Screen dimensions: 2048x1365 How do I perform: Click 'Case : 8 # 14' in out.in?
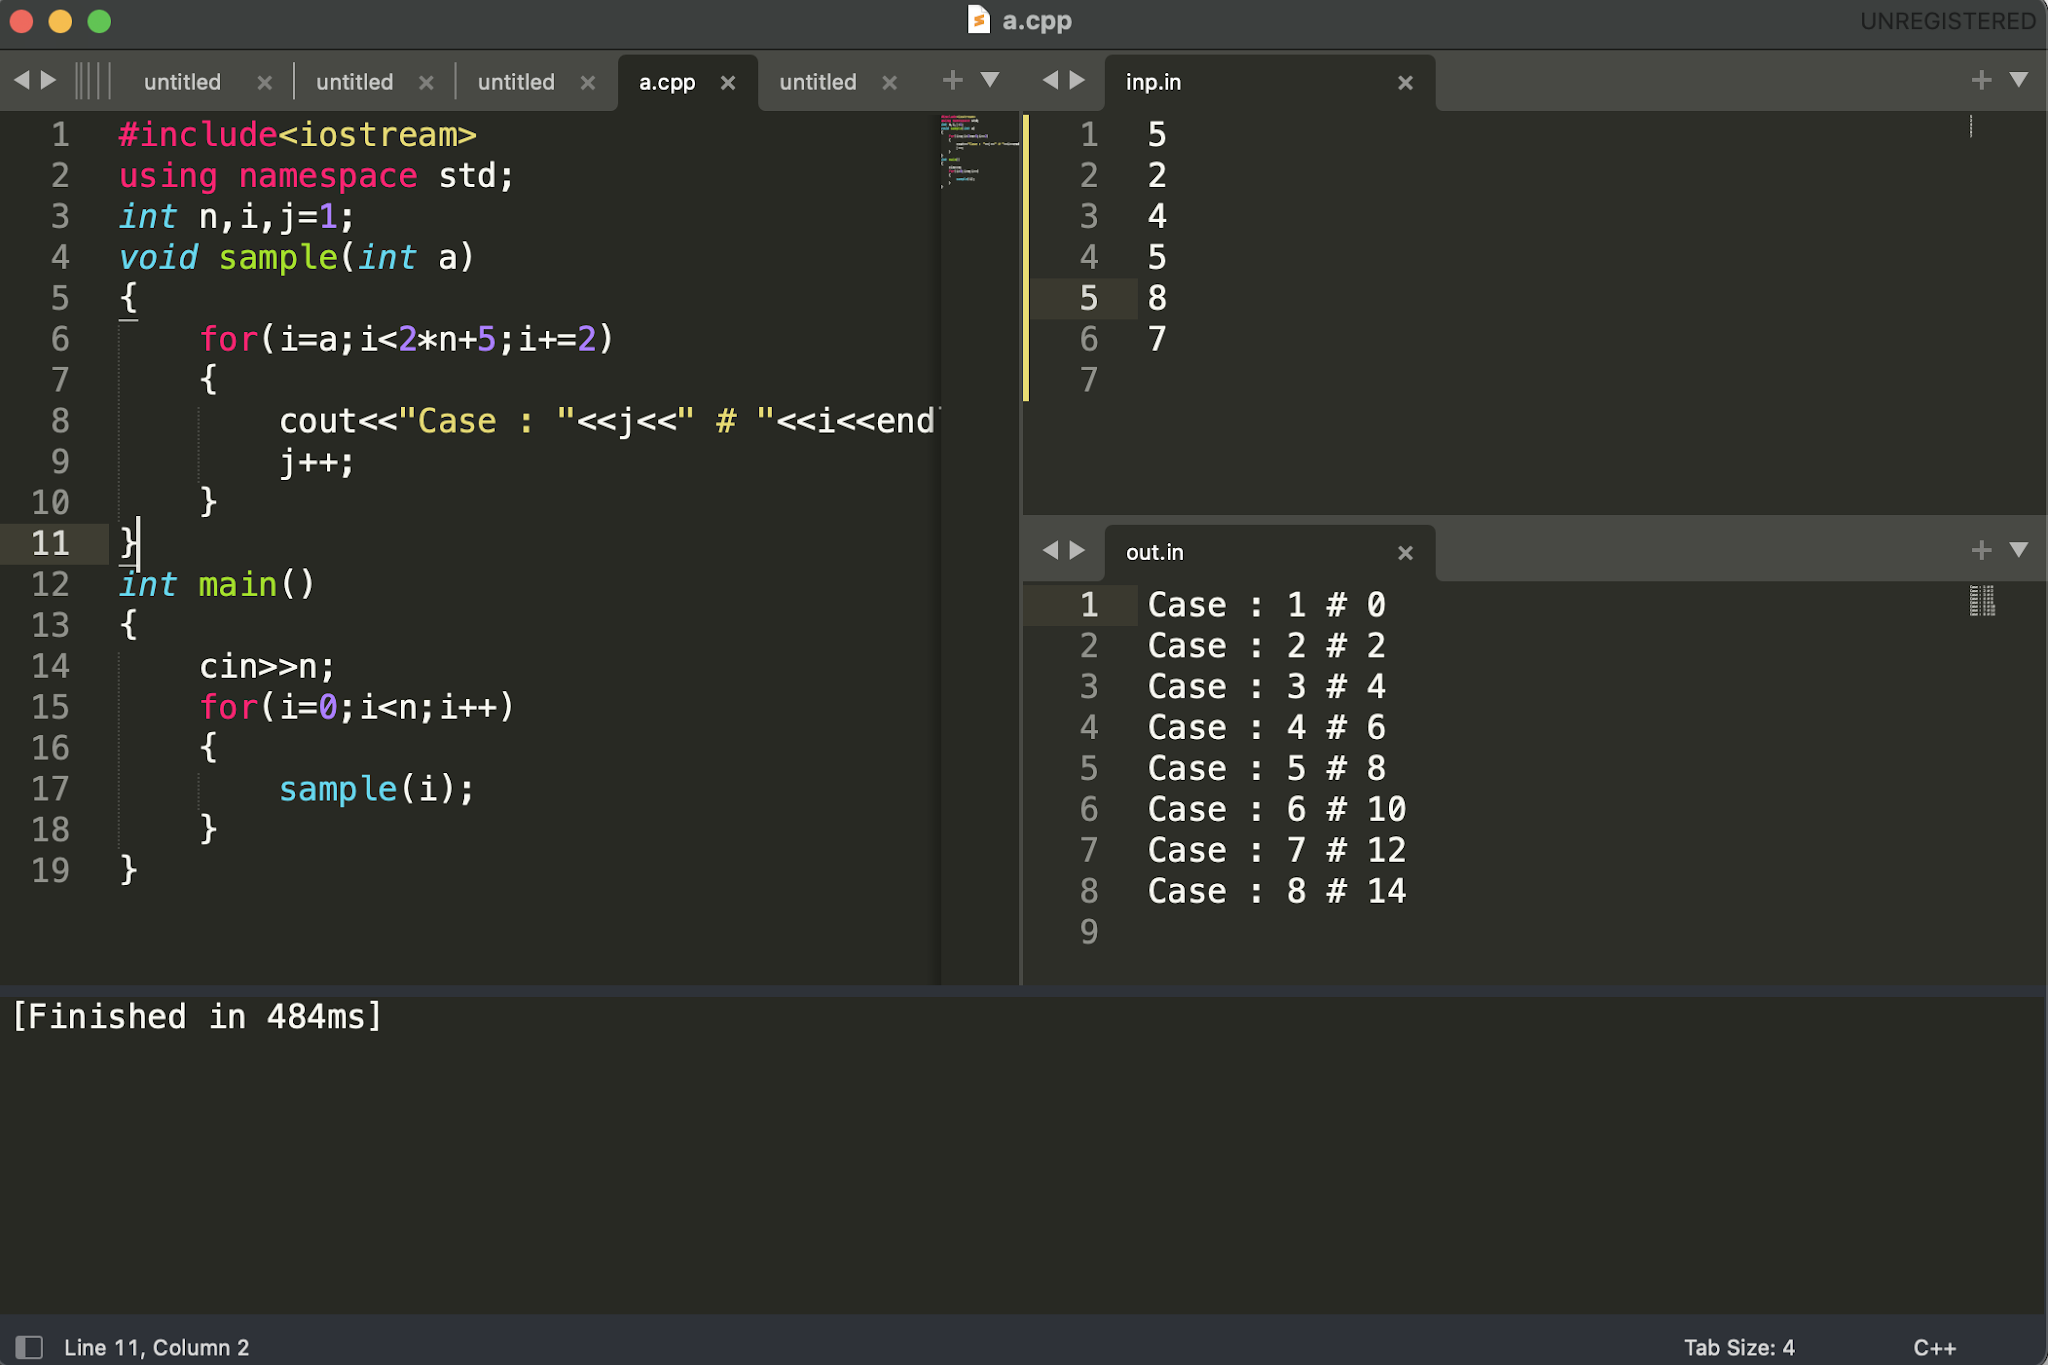tap(1277, 891)
